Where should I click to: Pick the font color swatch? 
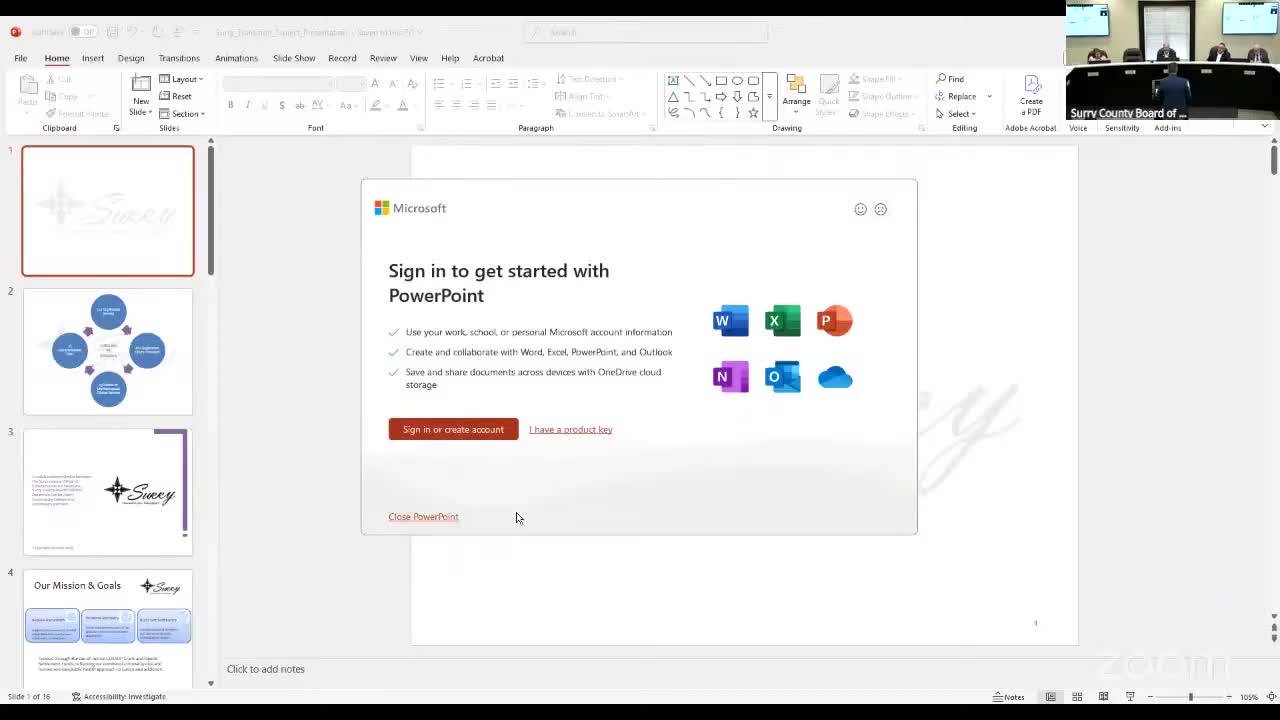[402, 105]
